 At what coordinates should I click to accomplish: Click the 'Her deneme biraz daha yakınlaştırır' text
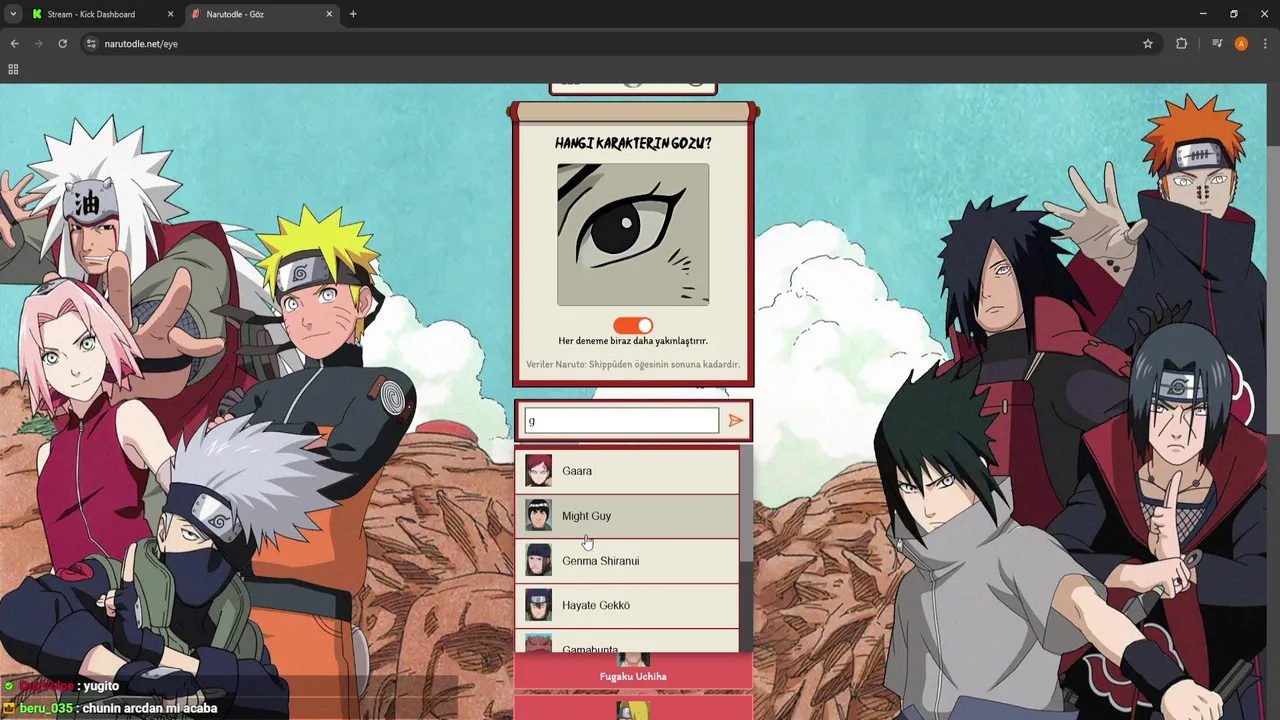coord(633,341)
